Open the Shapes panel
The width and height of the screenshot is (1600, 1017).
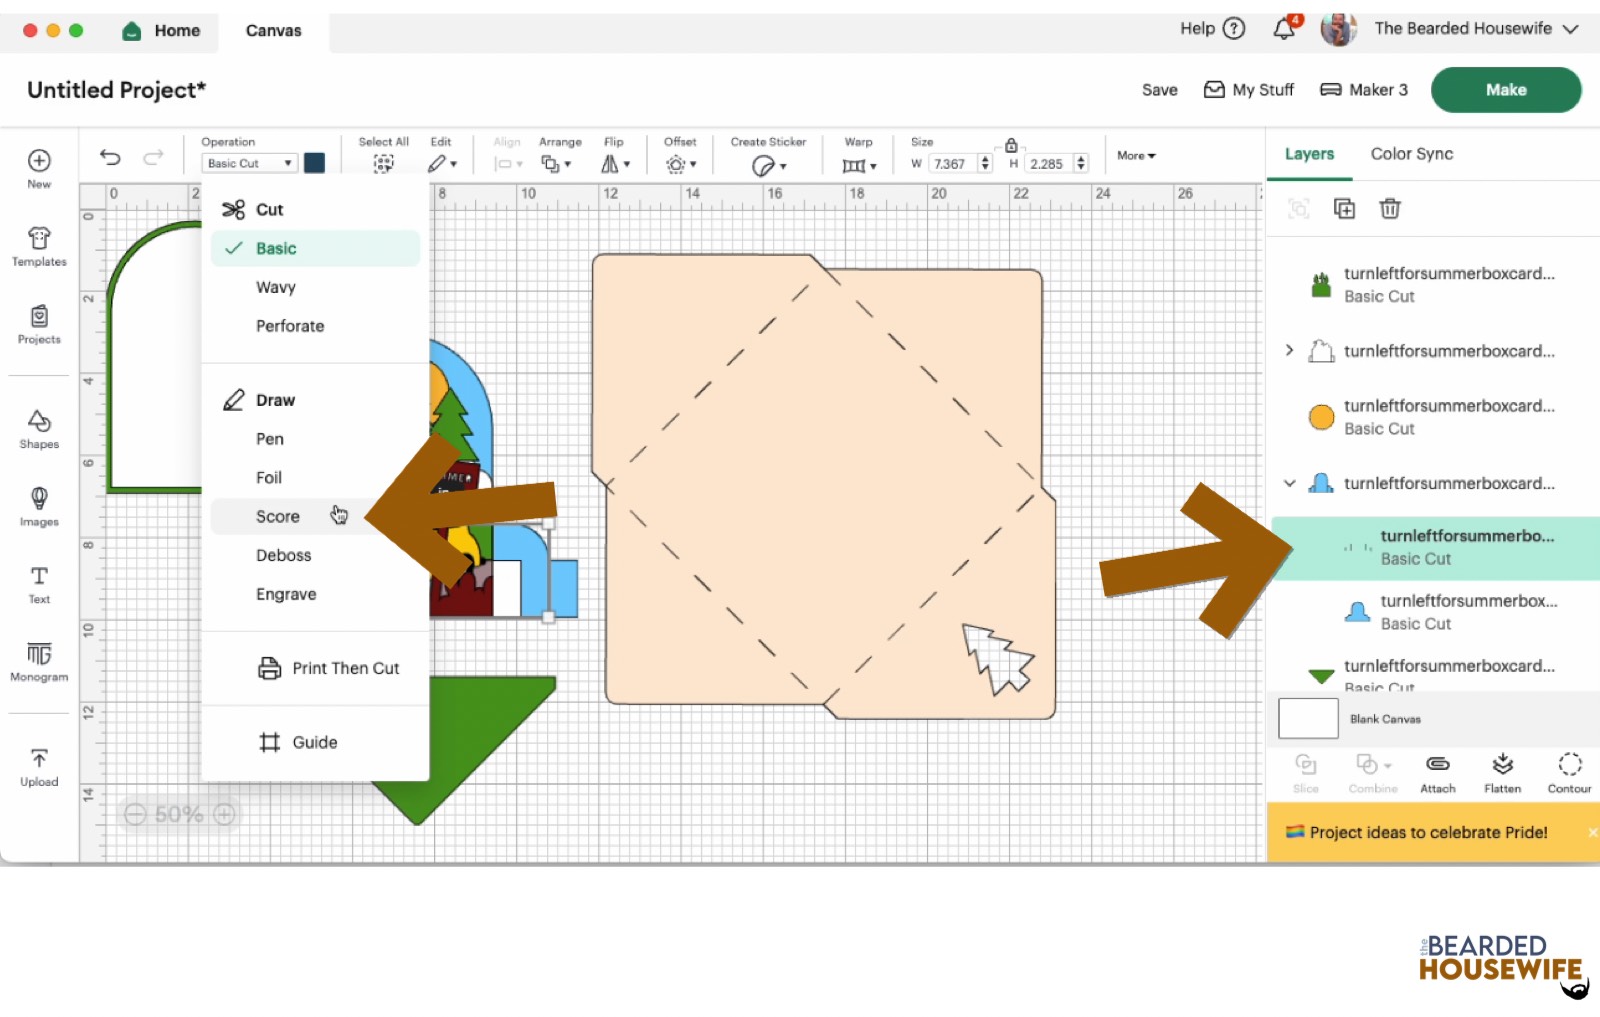(39, 429)
